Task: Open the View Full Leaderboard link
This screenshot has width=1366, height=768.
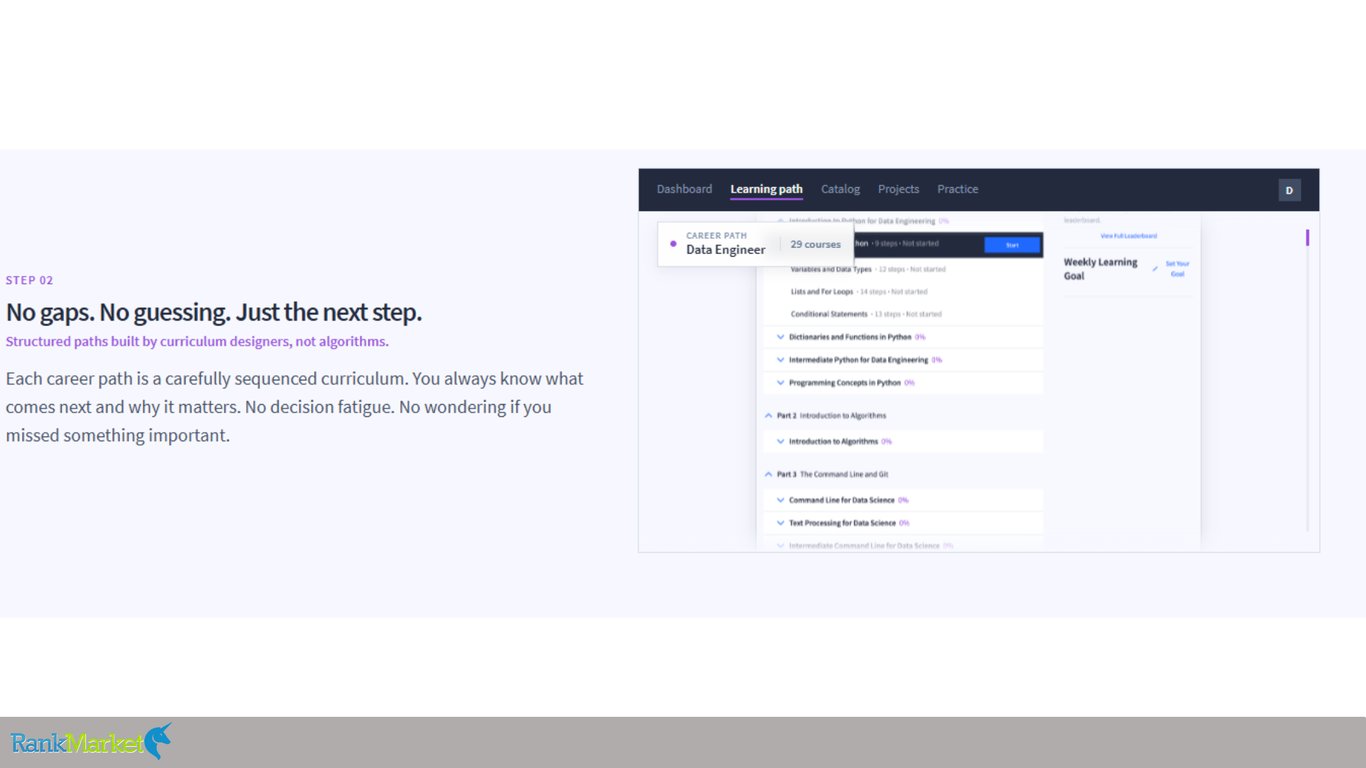Action: 1128,236
